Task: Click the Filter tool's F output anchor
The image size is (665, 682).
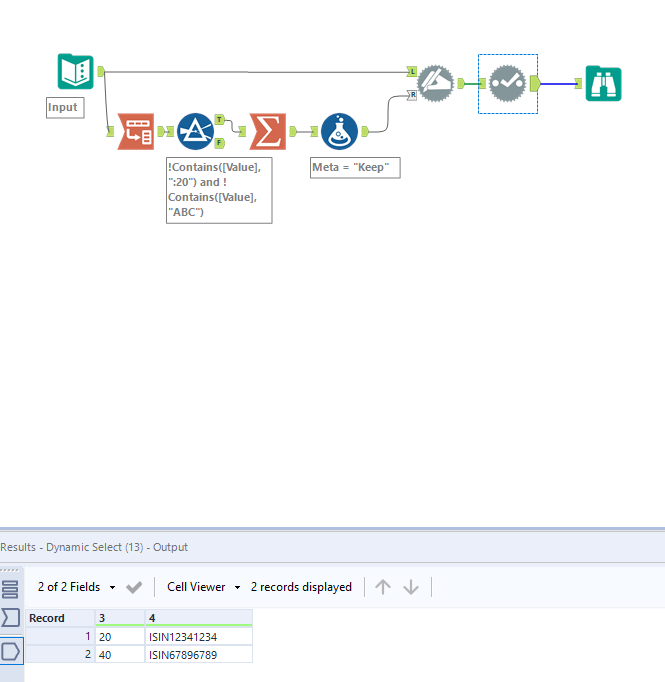Action: [220, 143]
